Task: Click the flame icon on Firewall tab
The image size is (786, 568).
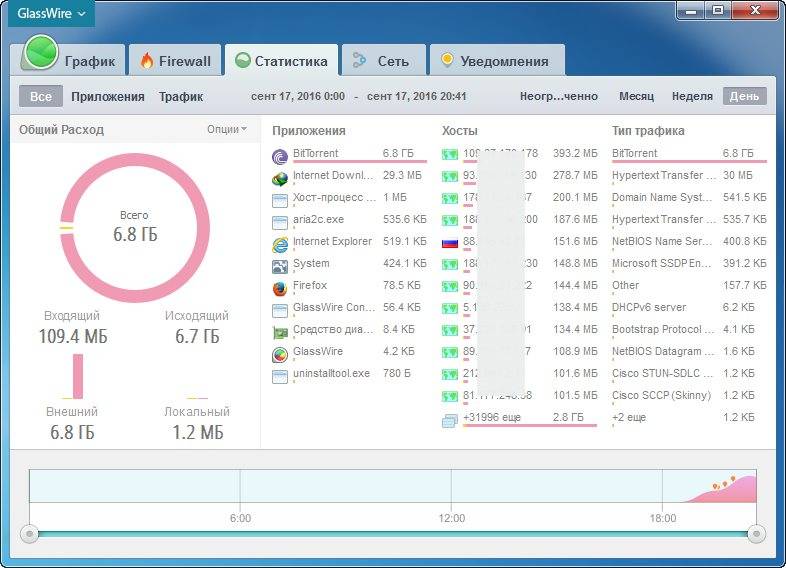Action: click(x=147, y=61)
